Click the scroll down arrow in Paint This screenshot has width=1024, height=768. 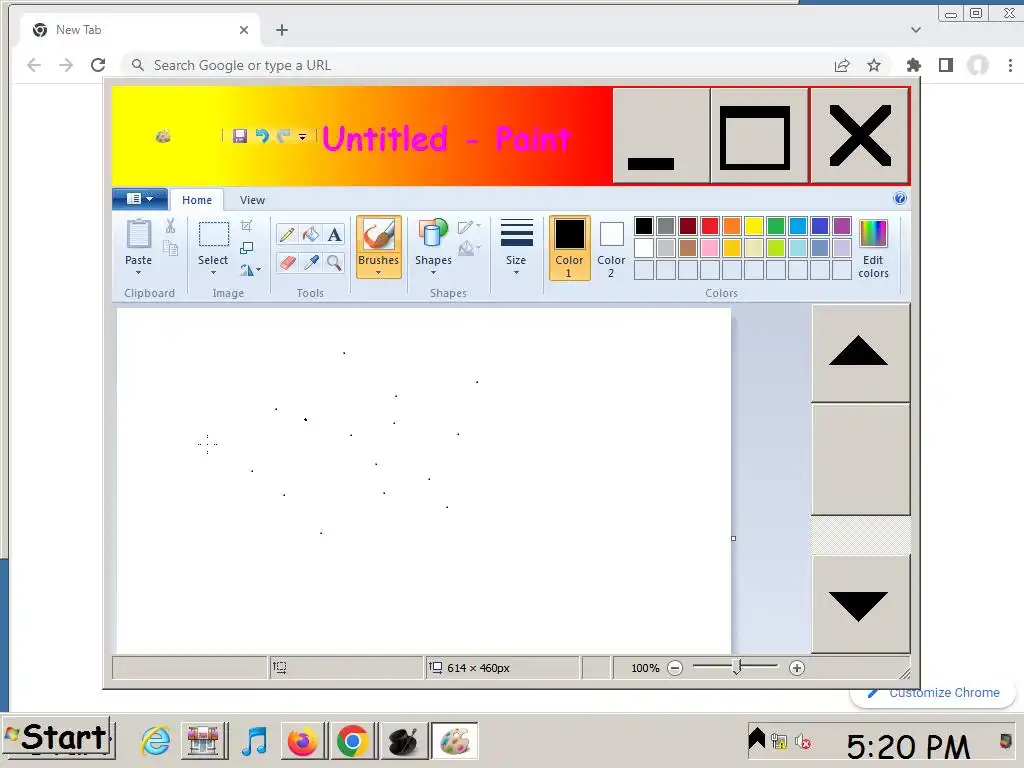tap(860, 605)
